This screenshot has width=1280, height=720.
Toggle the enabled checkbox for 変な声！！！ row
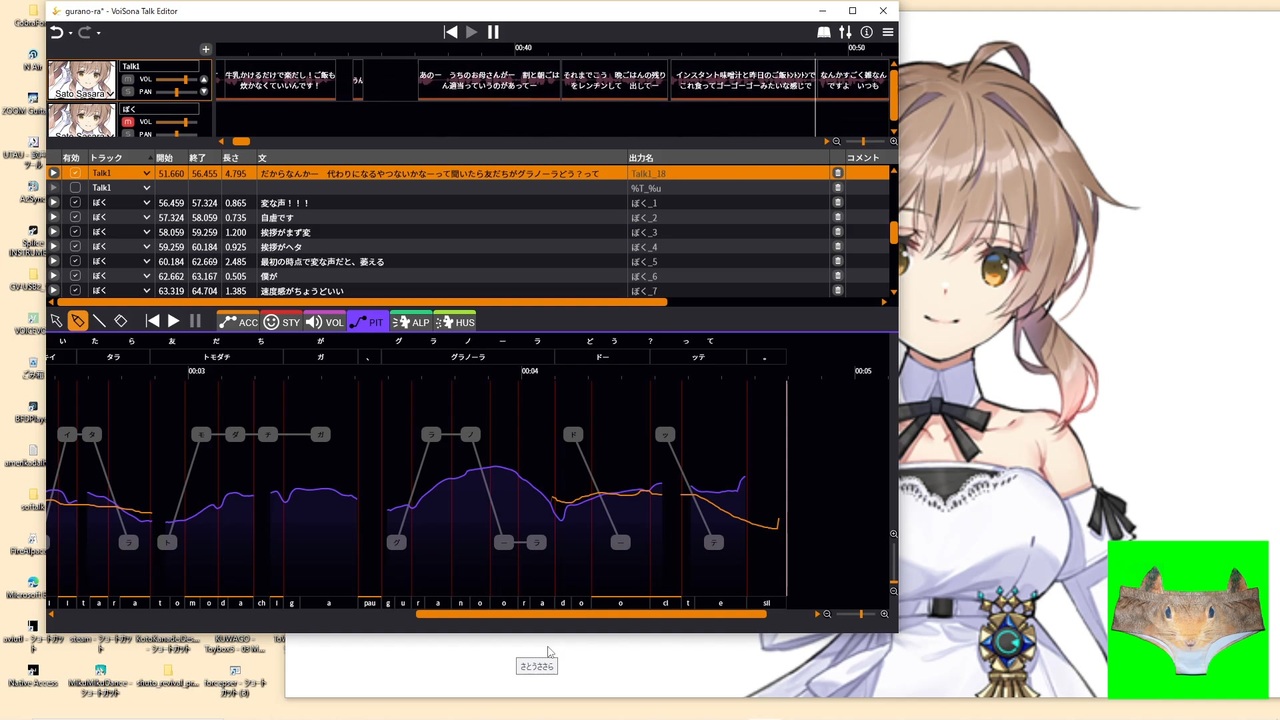coord(75,203)
